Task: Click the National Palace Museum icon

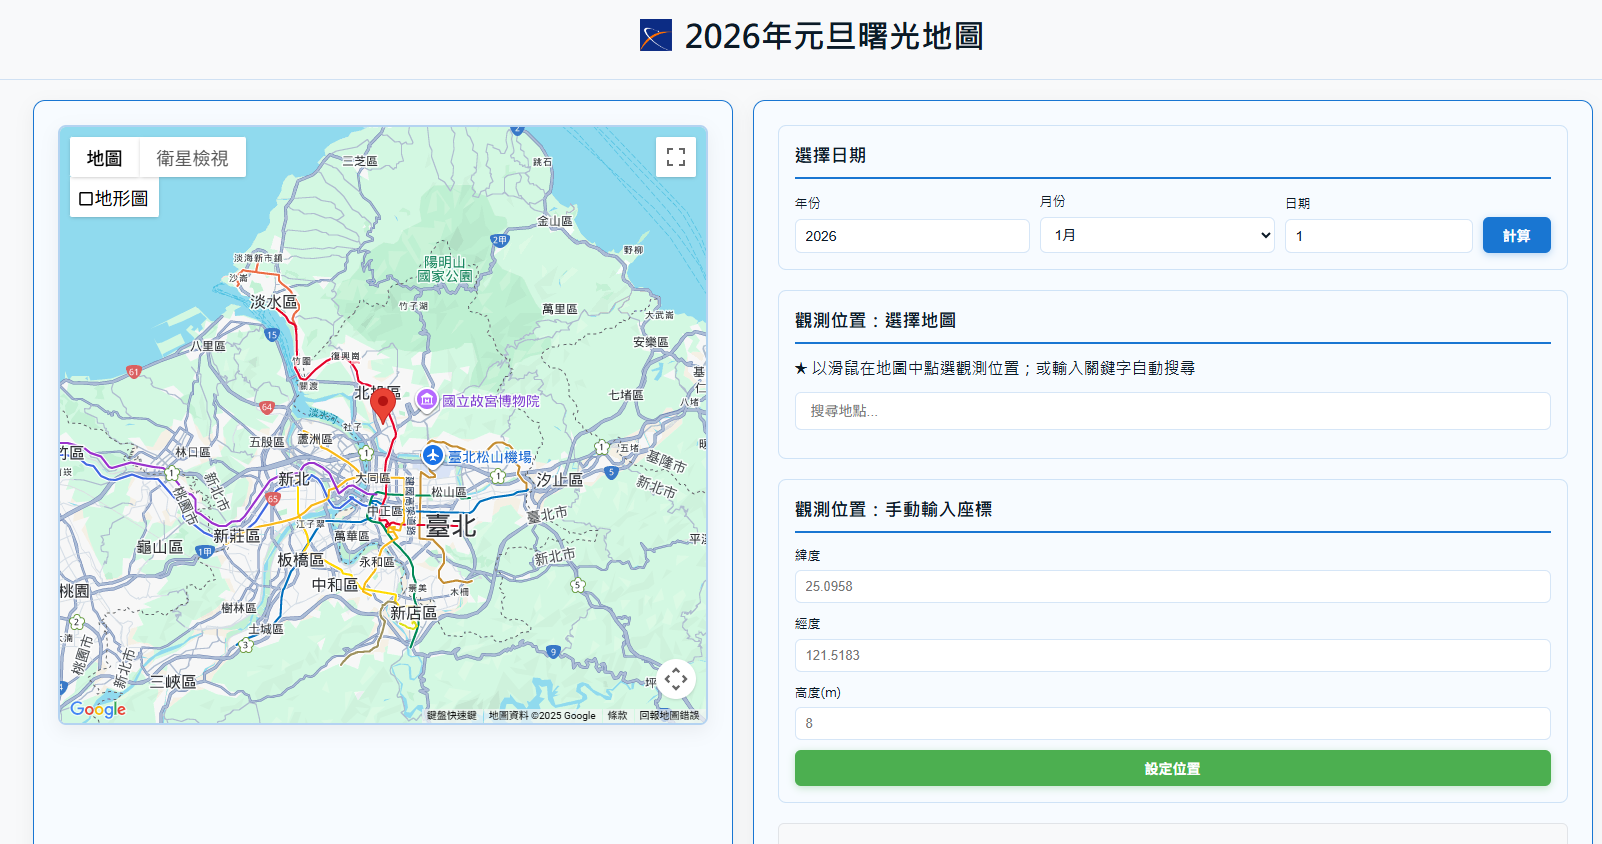Action: tap(427, 400)
